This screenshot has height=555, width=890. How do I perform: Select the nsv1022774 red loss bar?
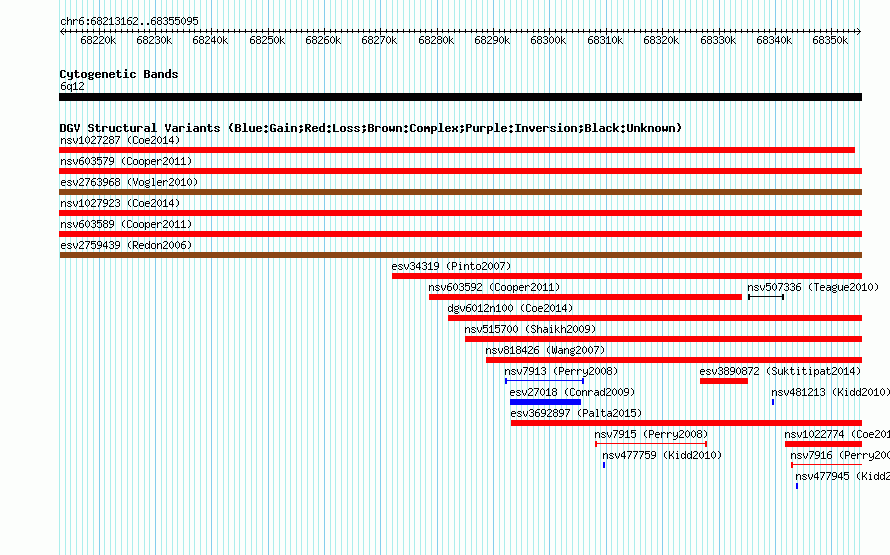pyautogui.click(x=823, y=444)
